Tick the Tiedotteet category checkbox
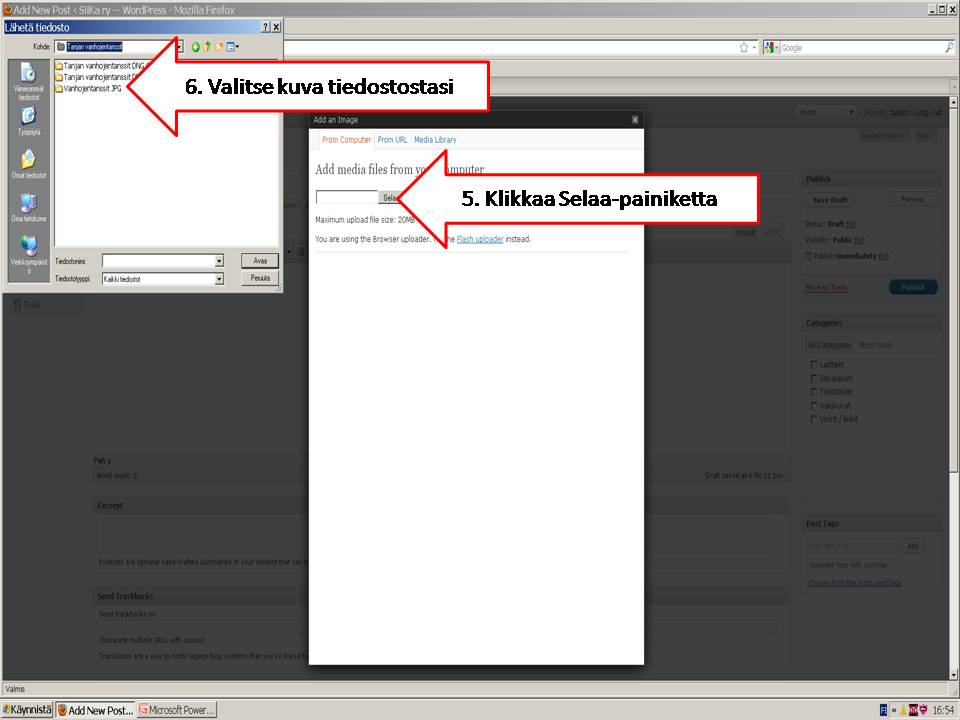960x720 pixels. (814, 392)
